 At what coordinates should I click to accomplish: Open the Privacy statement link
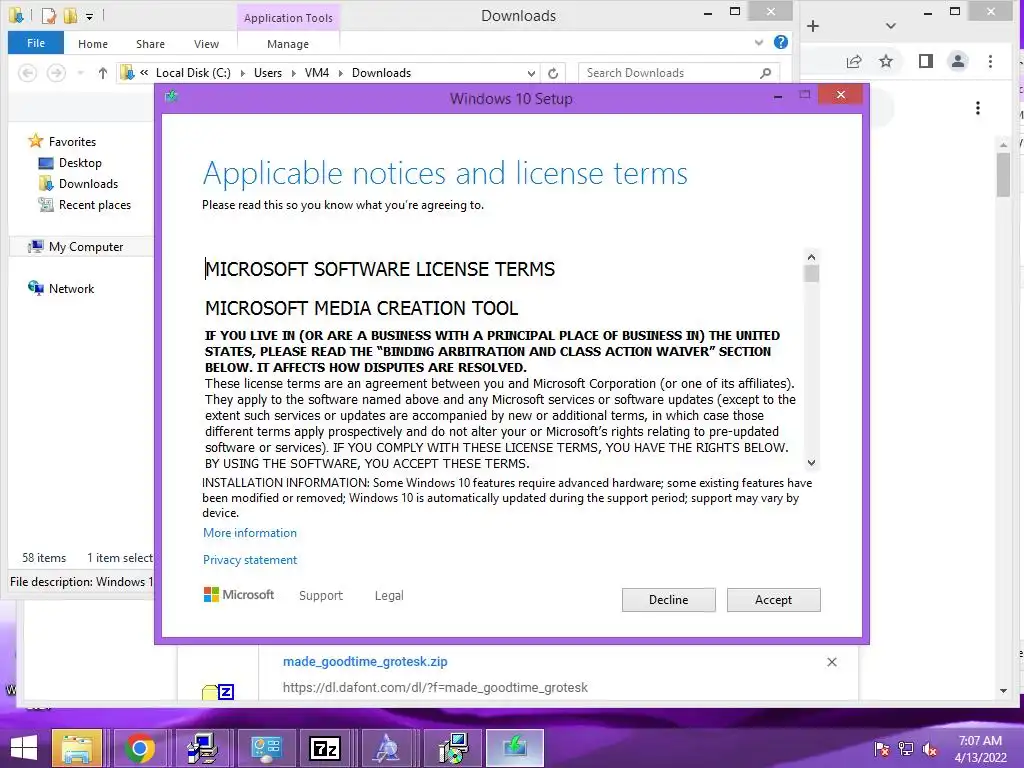click(249, 560)
